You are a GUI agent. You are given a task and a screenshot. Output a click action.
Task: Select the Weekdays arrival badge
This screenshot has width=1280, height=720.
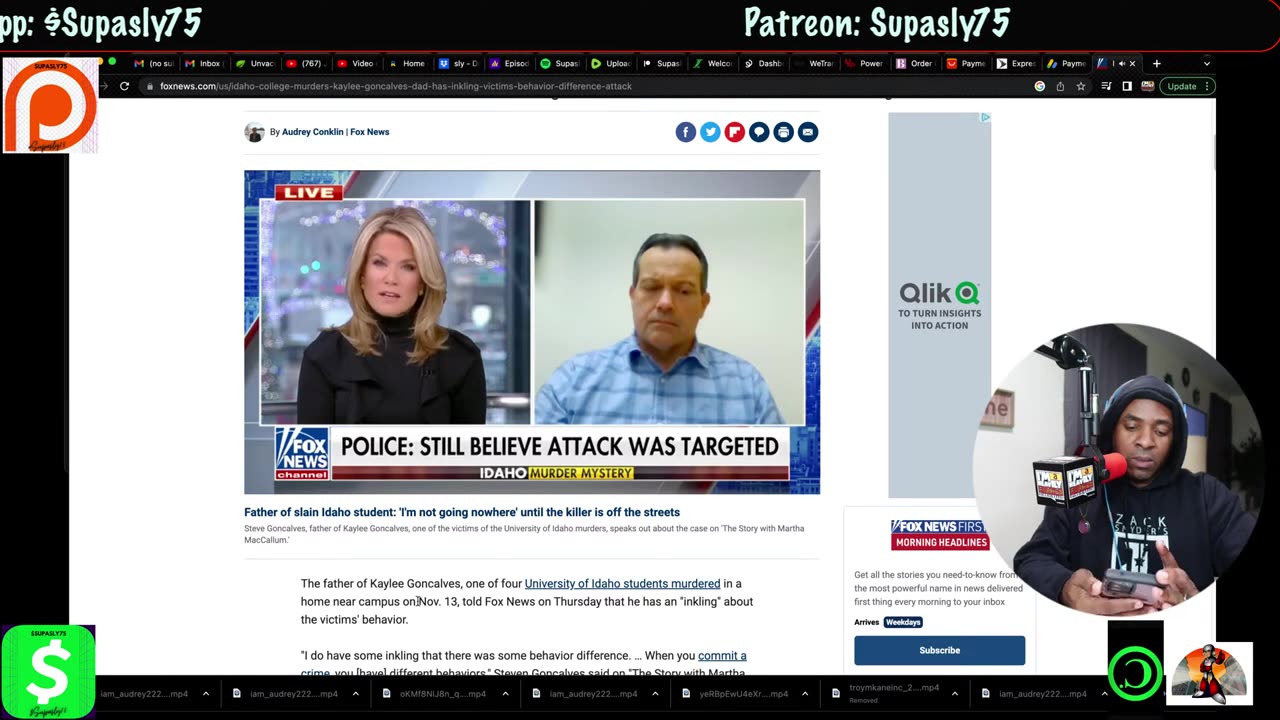pyautogui.click(x=903, y=622)
